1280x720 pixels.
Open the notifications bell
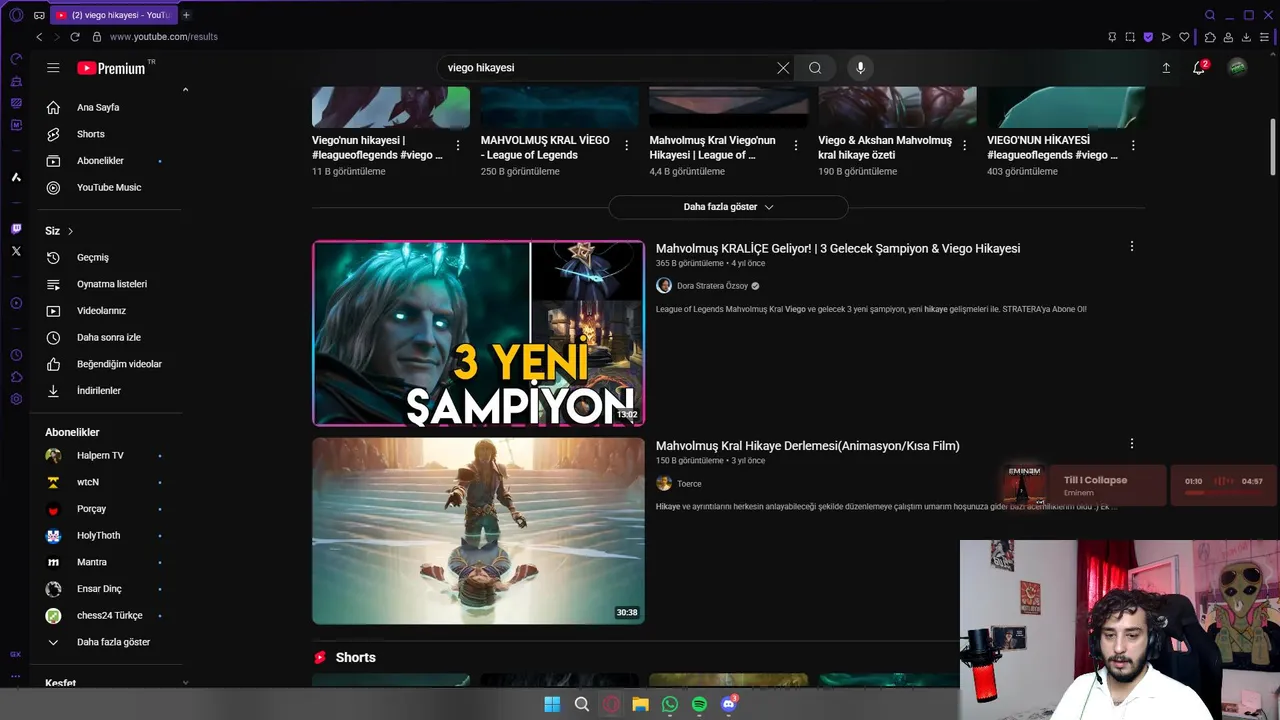click(1199, 68)
